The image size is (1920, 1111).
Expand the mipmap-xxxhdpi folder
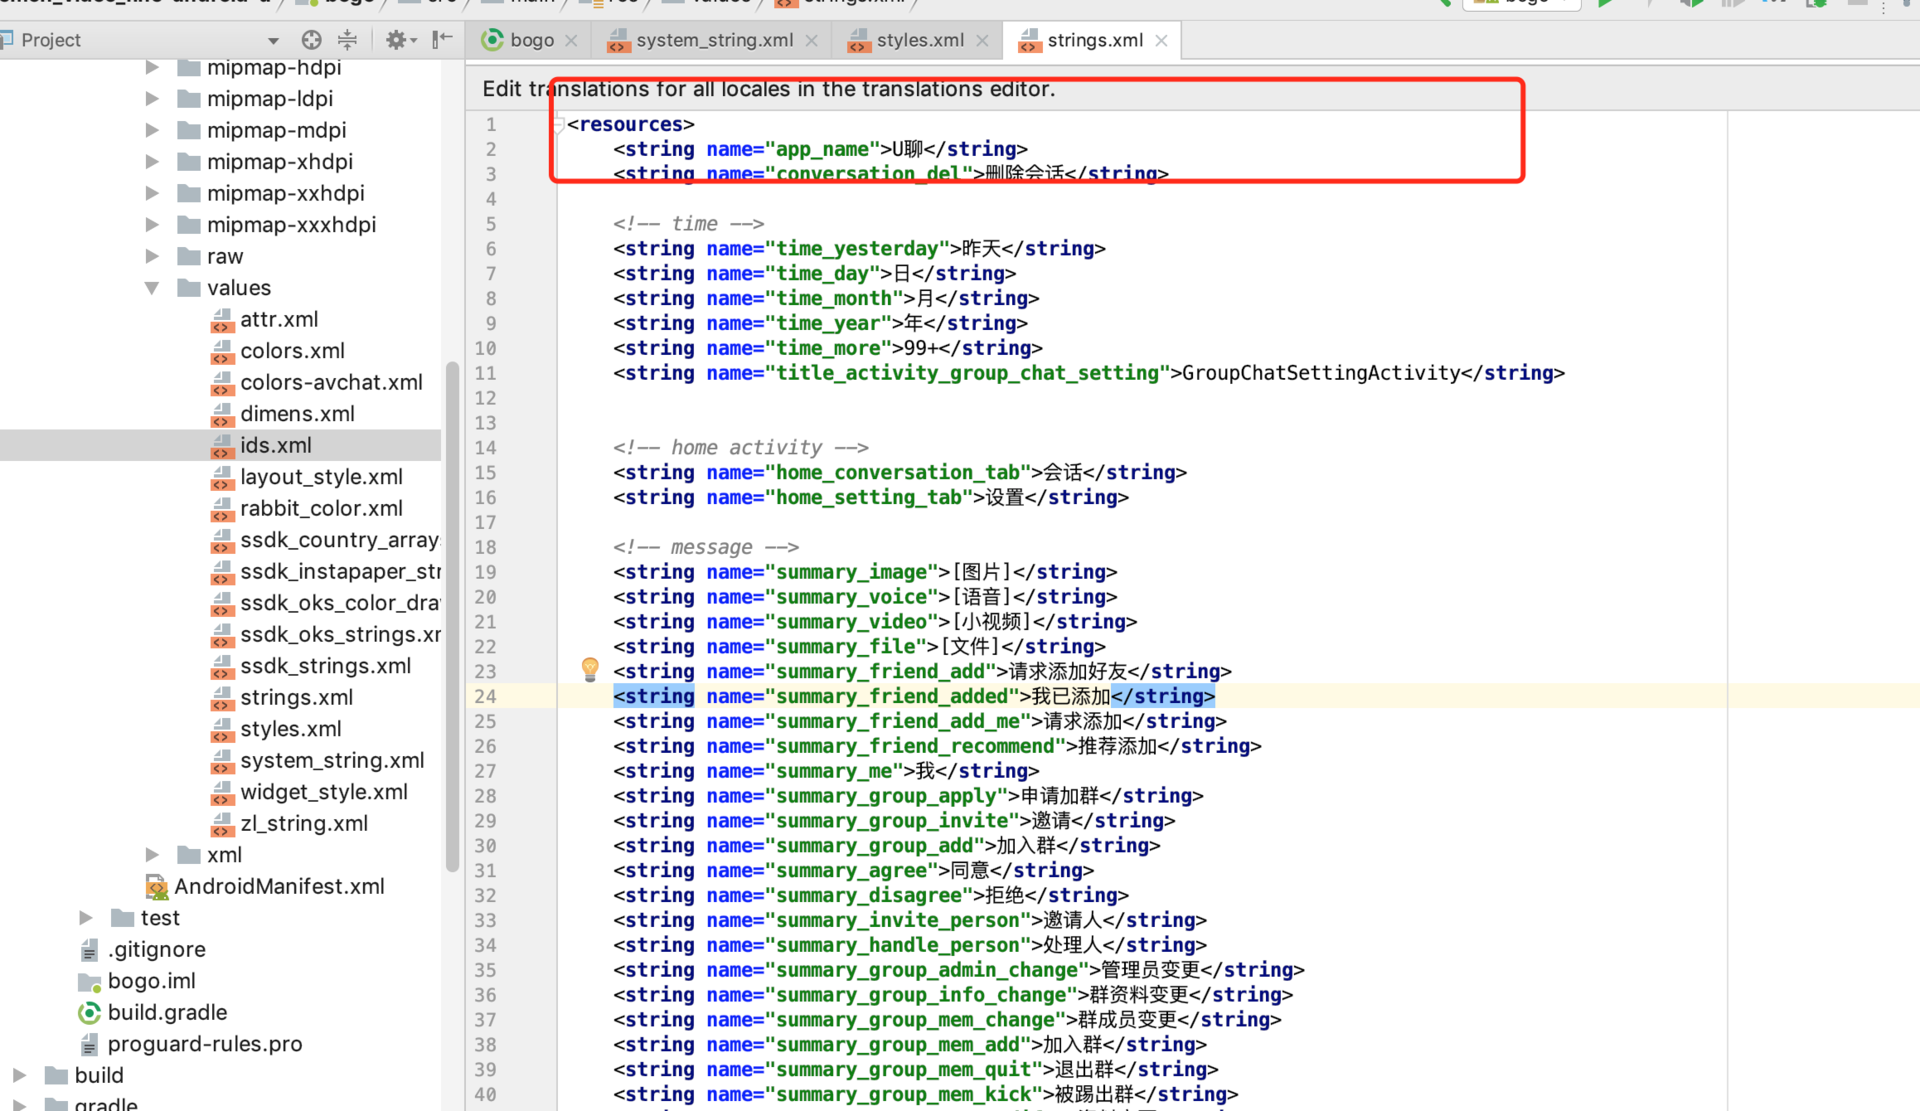click(152, 225)
